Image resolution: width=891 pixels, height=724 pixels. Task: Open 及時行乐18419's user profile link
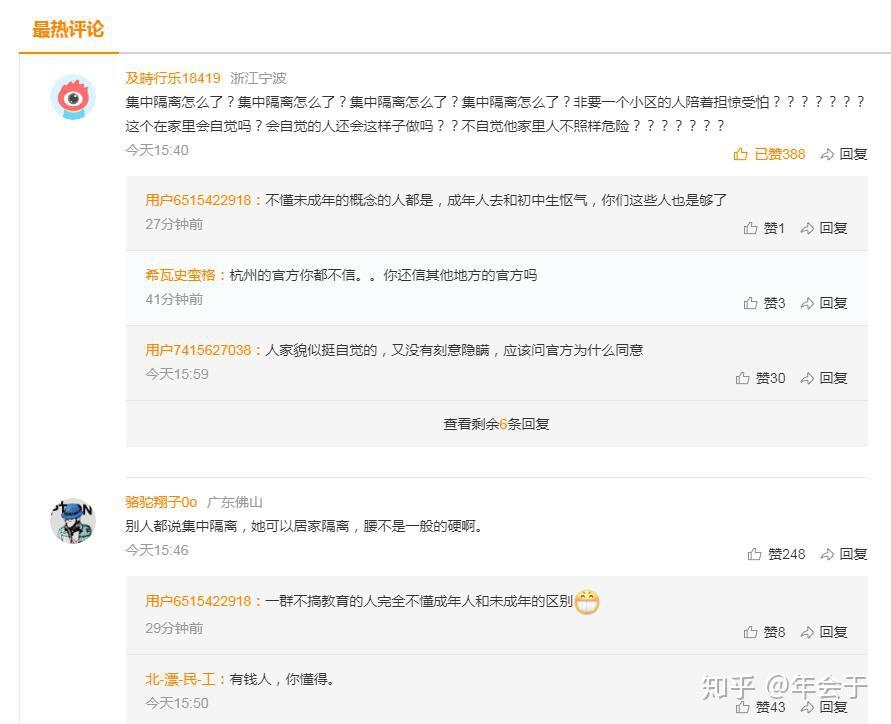point(173,78)
